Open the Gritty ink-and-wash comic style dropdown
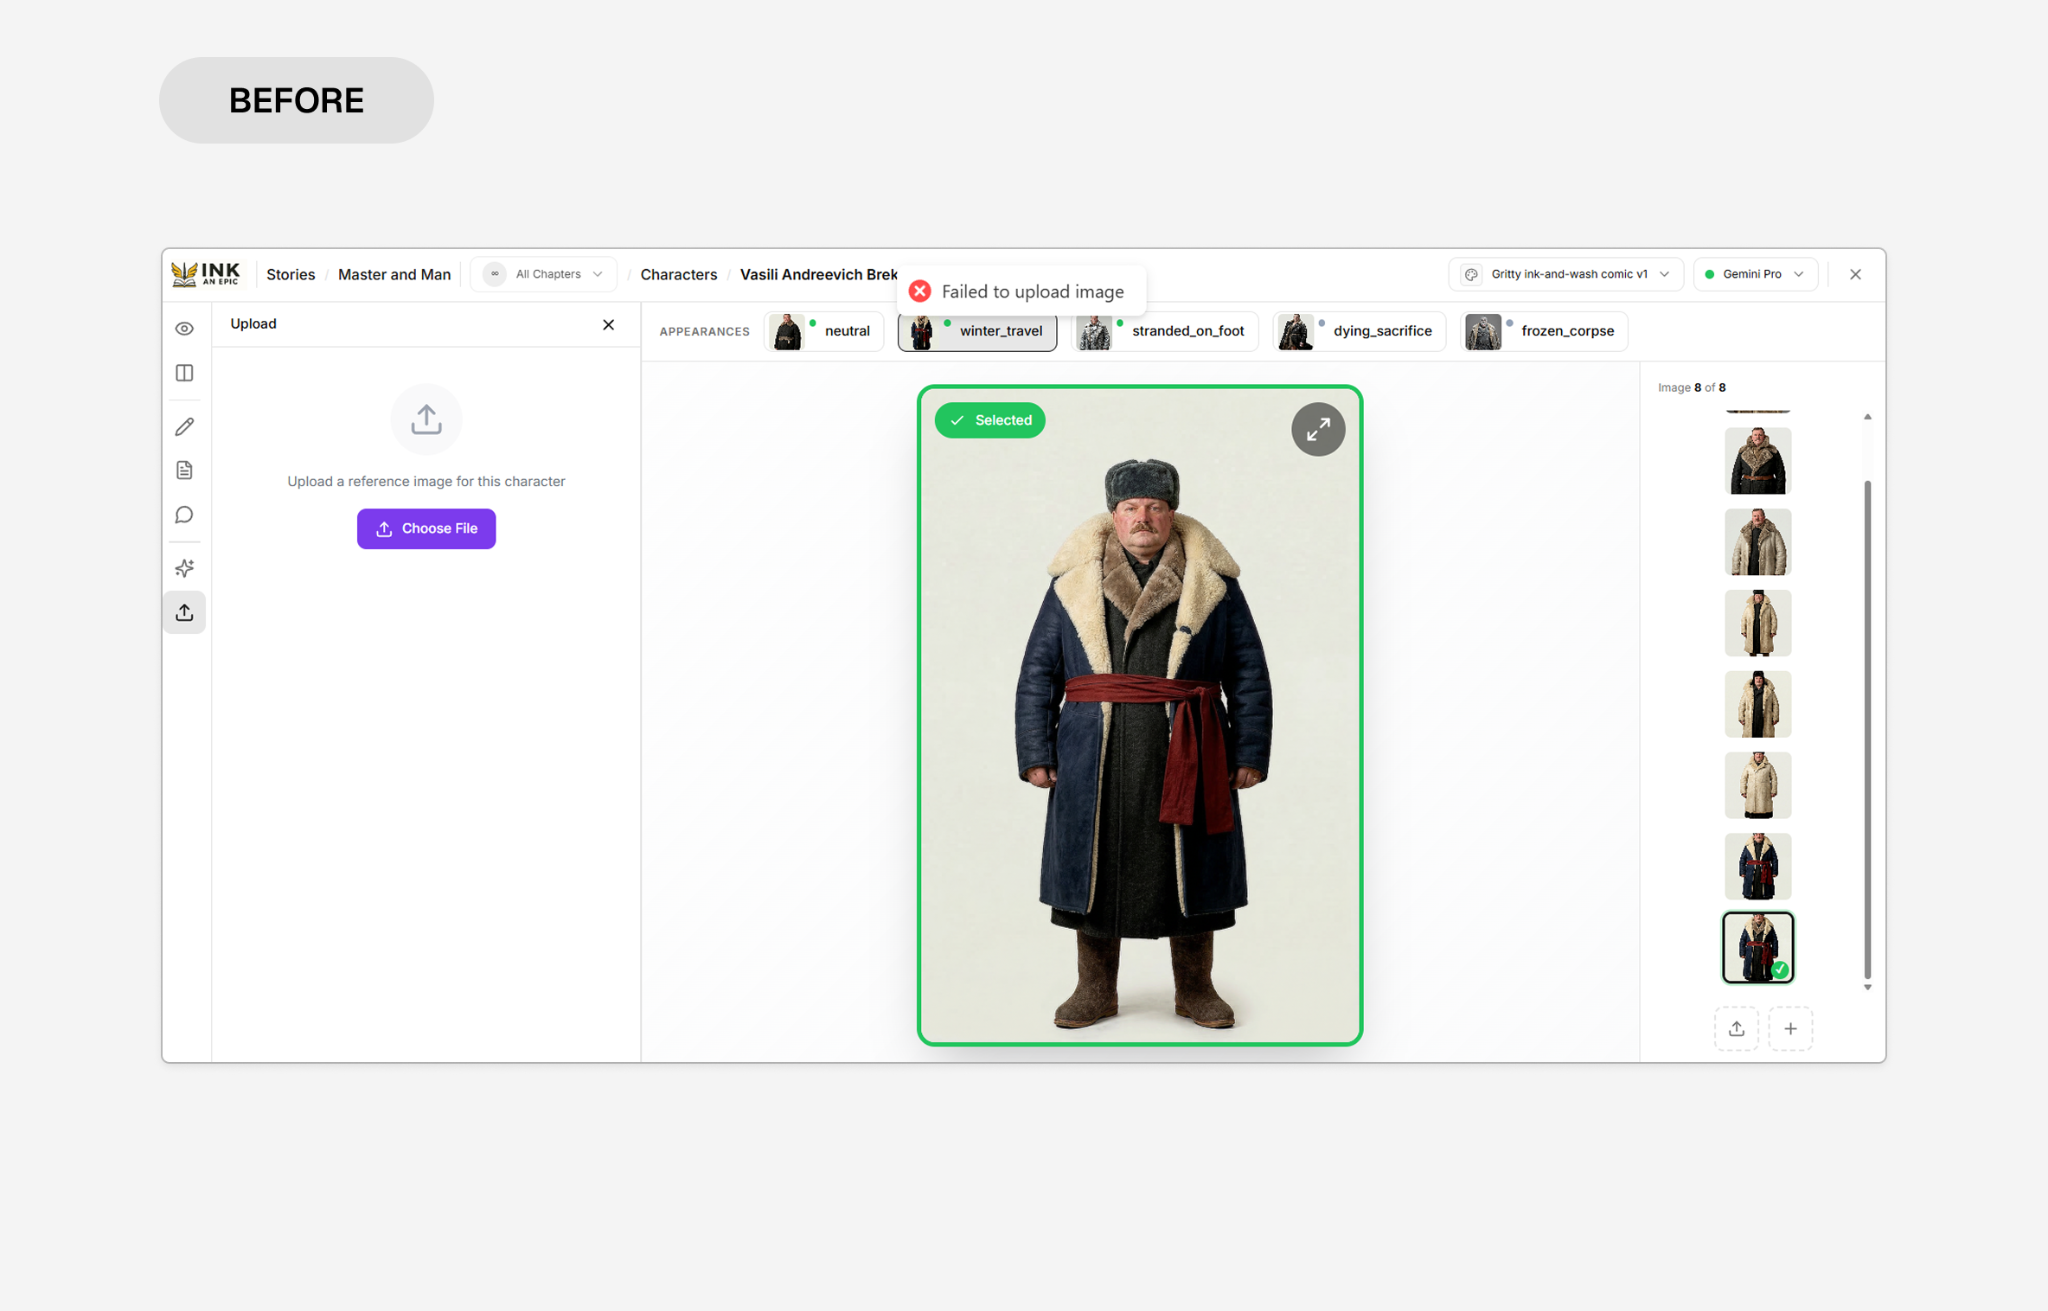The image size is (2048, 1311). (x=1566, y=274)
